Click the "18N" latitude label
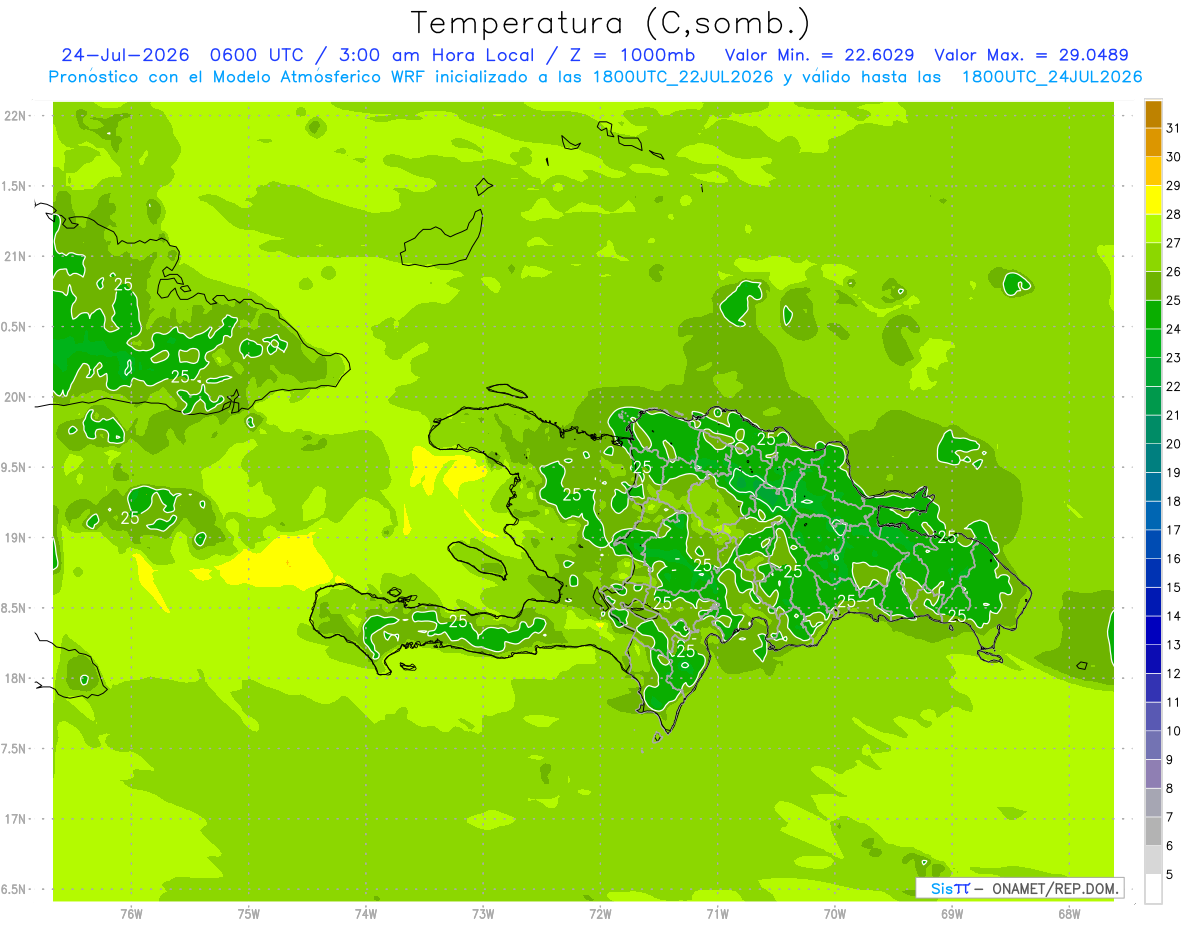The height and width of the screenshot is (927, 1200). tap(16, 678)
